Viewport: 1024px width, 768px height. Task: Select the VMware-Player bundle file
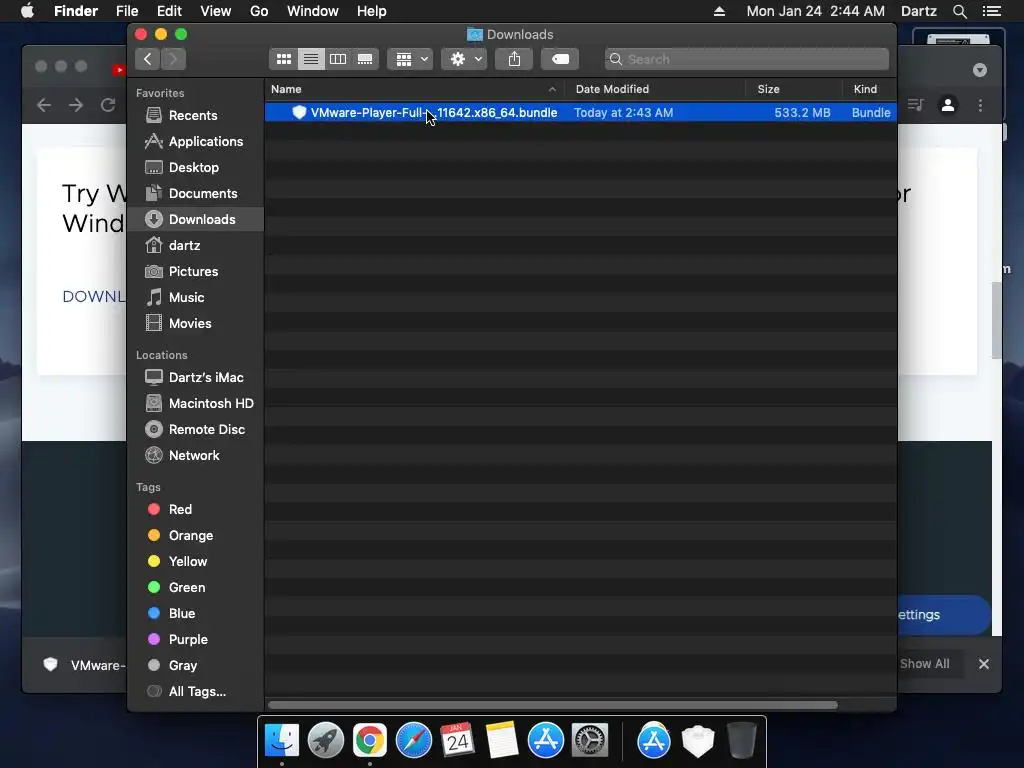pyautogui.click(x=580, y=112)
